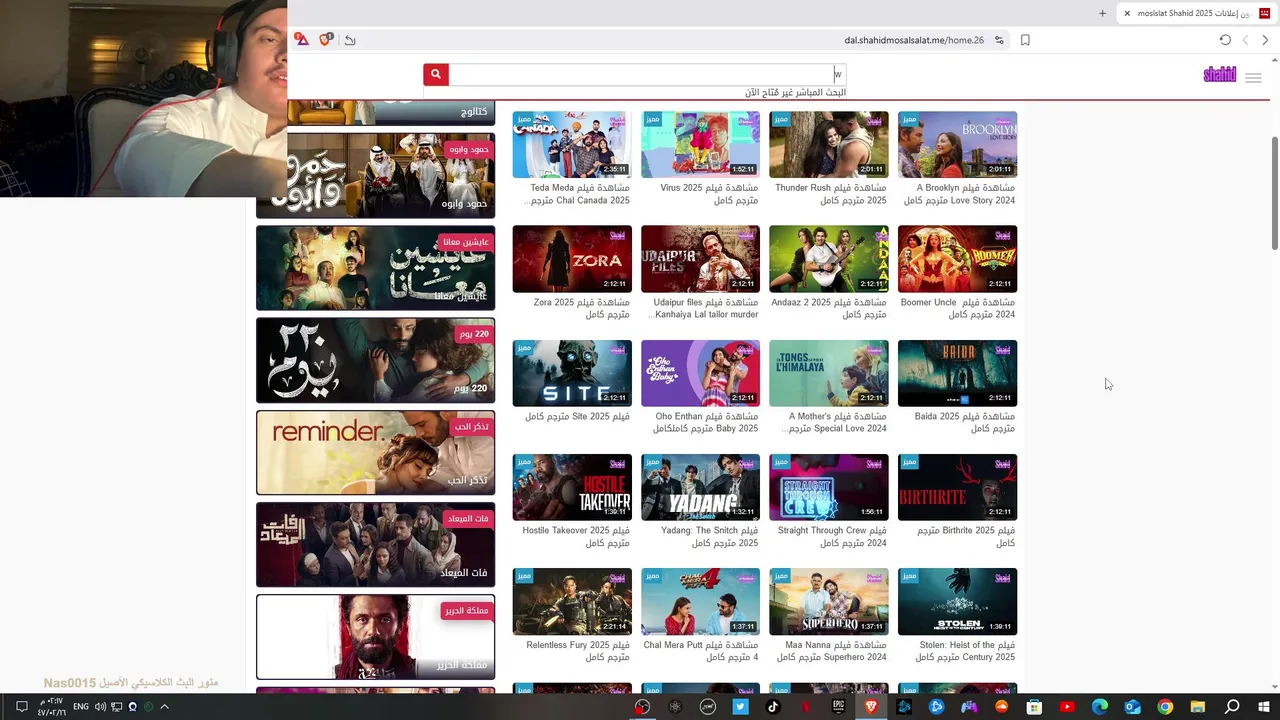1280x720 pixels.
Task: Open Chal Mera Putt 4 thumbnail
Action: click(700, 601)
